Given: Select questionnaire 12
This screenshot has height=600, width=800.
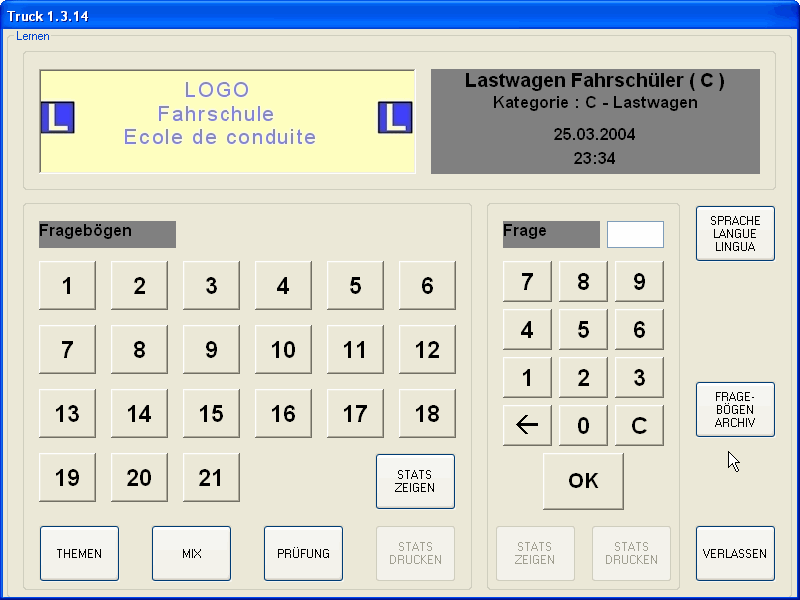Looking at the screenshot, I should click(427, 350).
